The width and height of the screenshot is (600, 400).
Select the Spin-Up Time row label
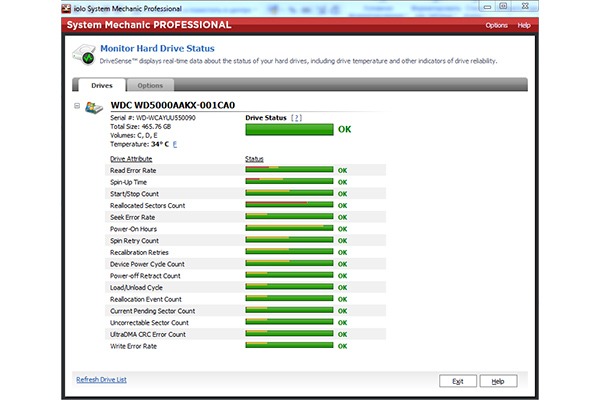[x=128, y=182]
